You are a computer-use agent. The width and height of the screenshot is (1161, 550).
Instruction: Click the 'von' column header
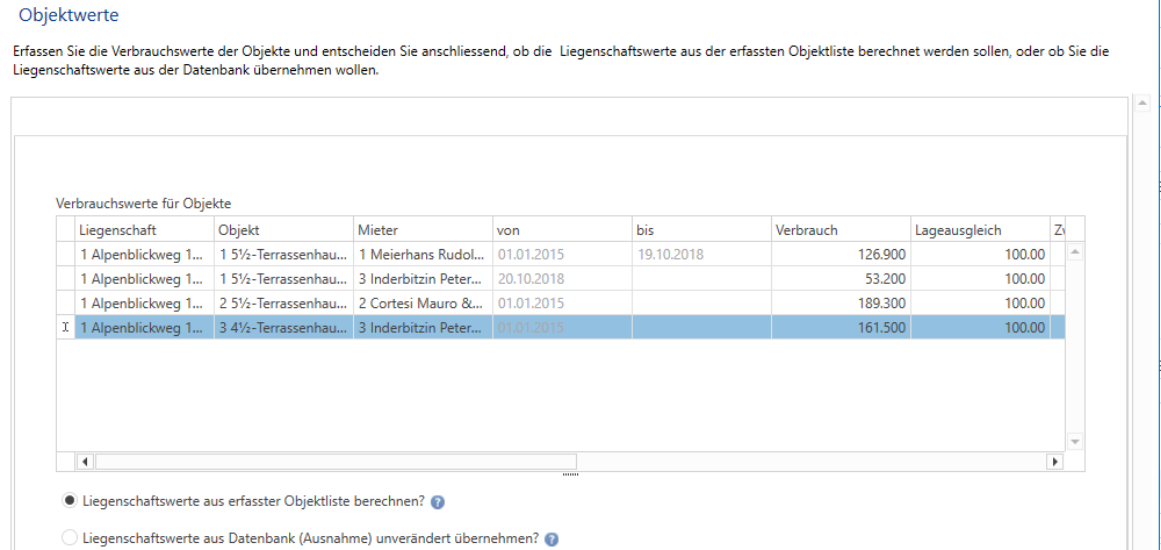pos(562,229)
